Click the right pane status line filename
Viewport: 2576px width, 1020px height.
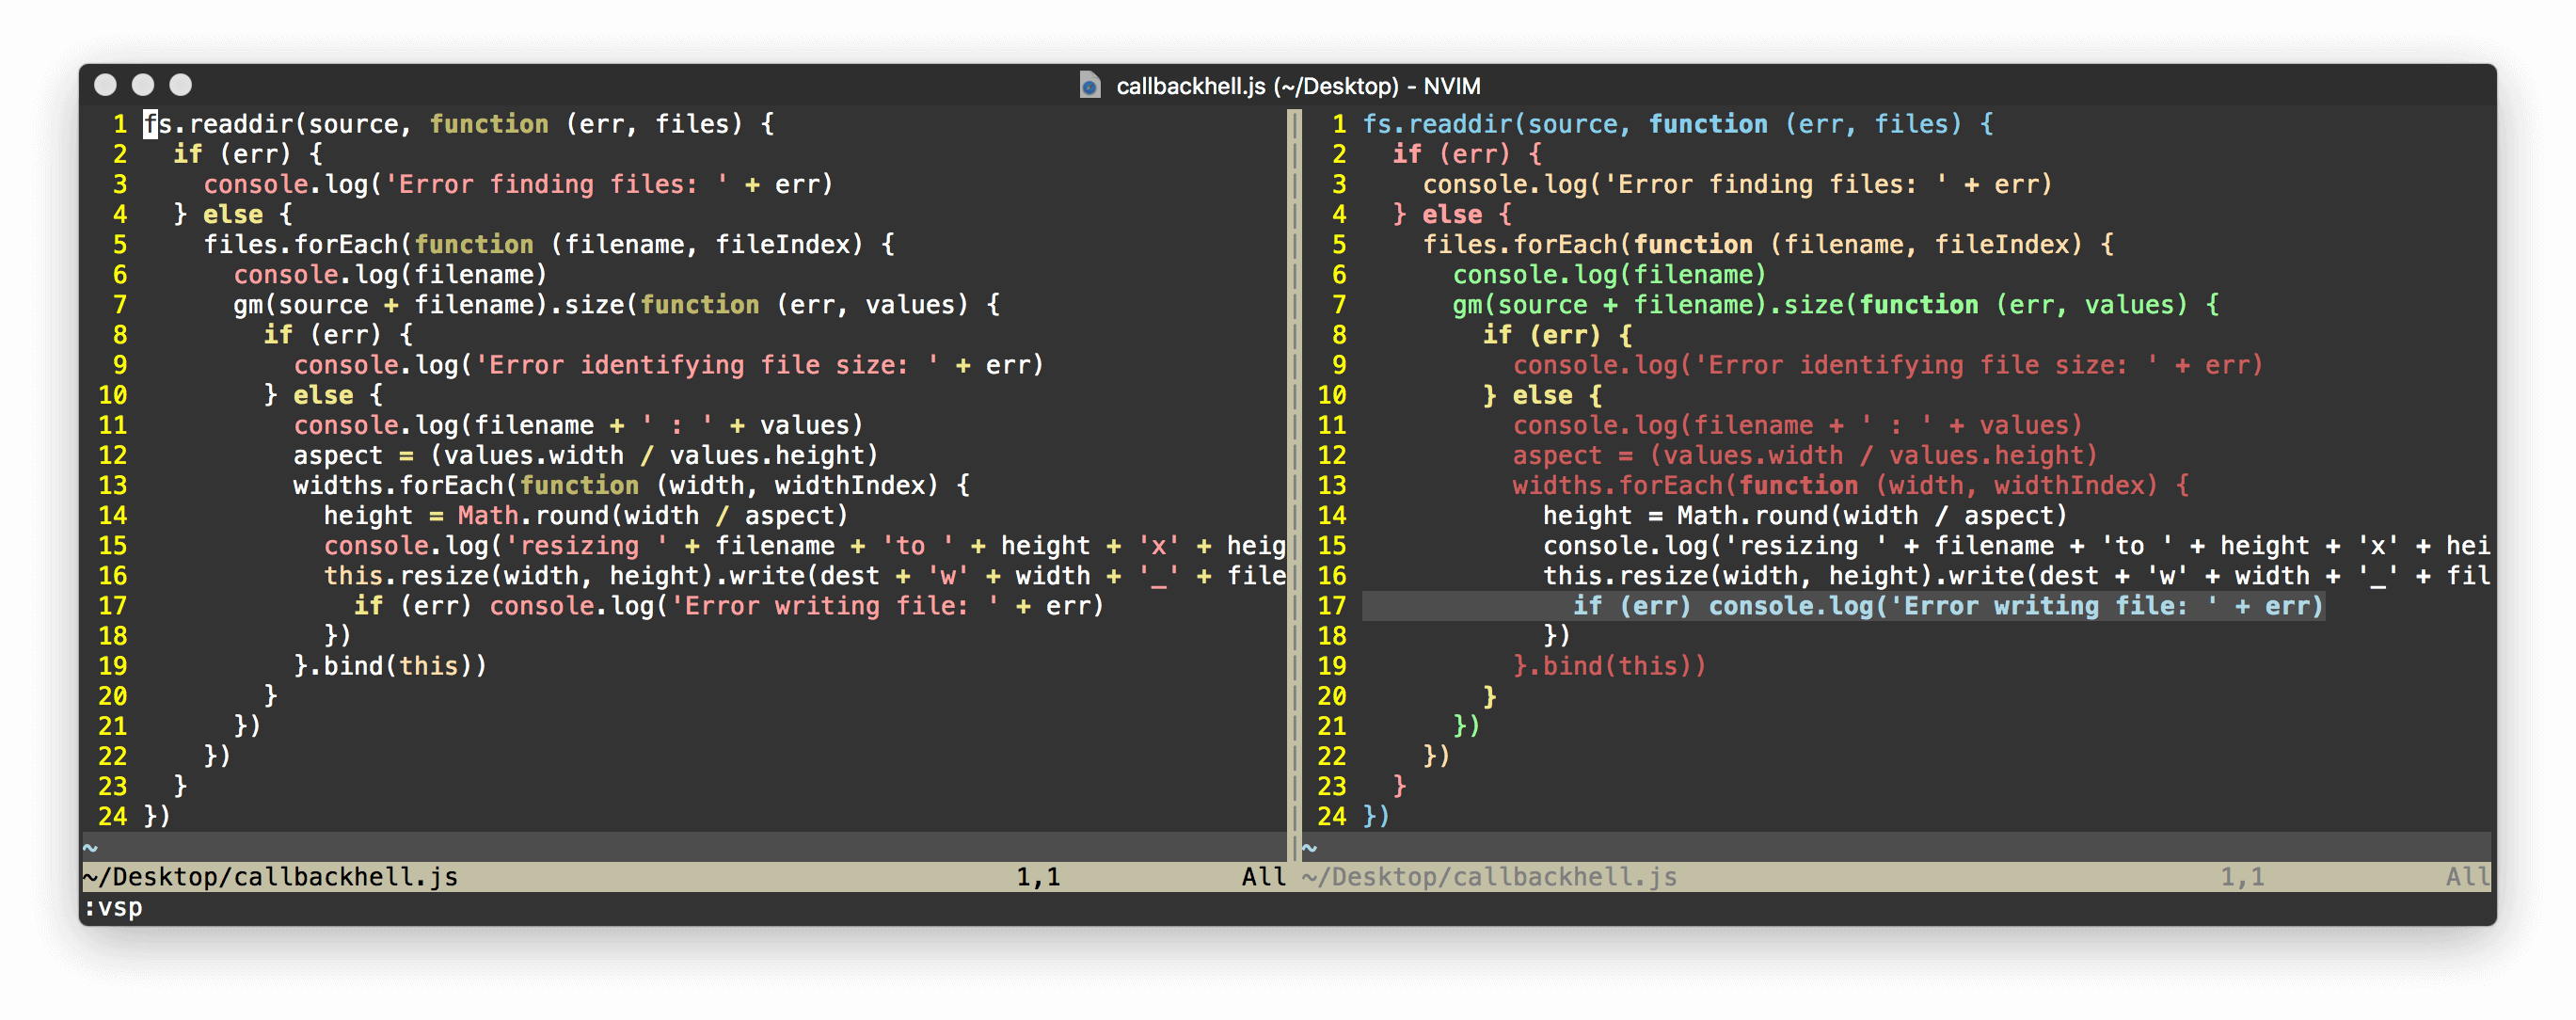[x=1489, y=877]
